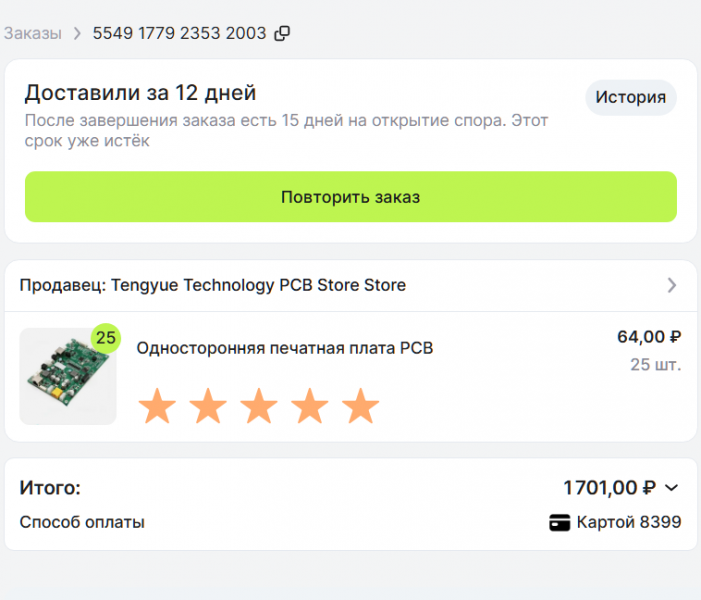The height and width of the screenshot is (600, 701).
Task: Click the breadcrumb separator arrow
Action: click(77, 33)
